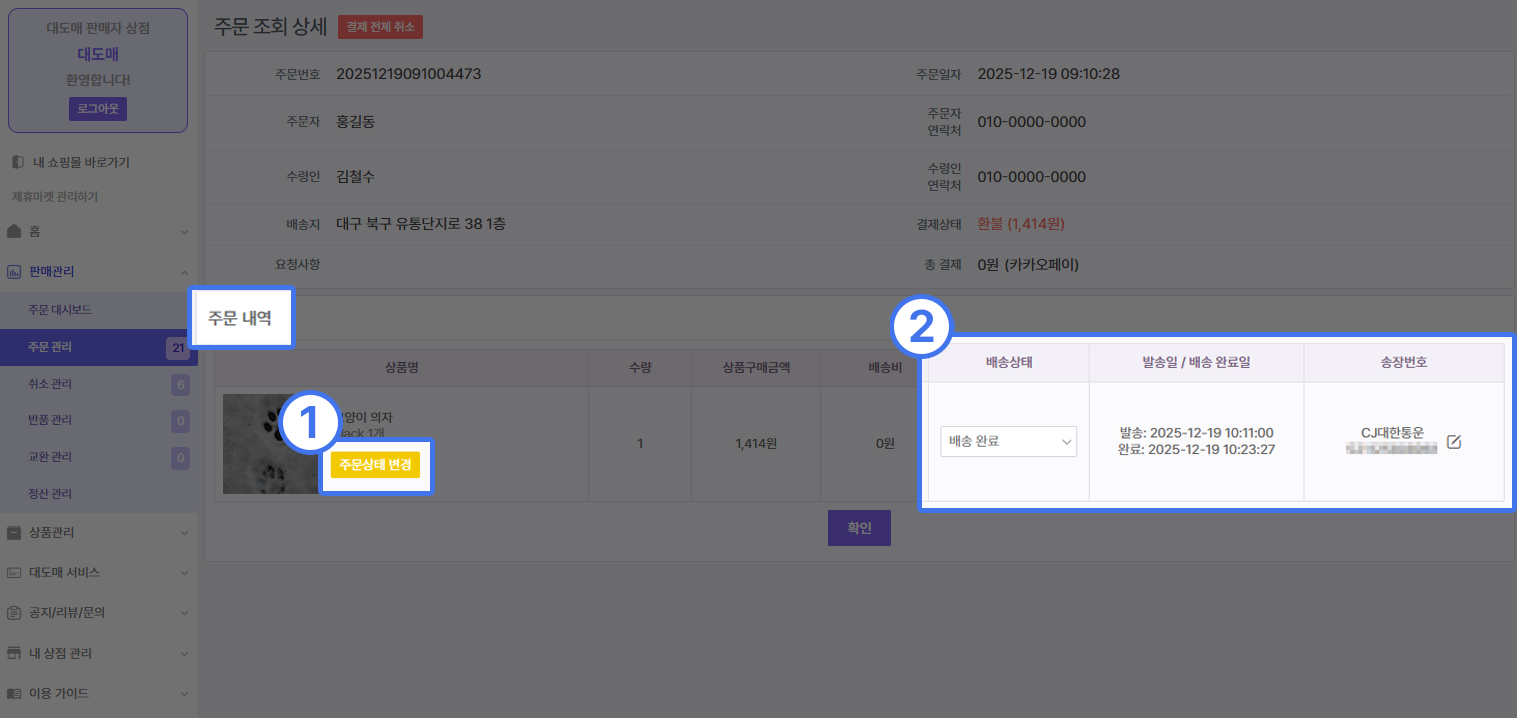The image size is (1517, 718).
Task: Click the tracking number edit icon
Action: pos(1454,442)
